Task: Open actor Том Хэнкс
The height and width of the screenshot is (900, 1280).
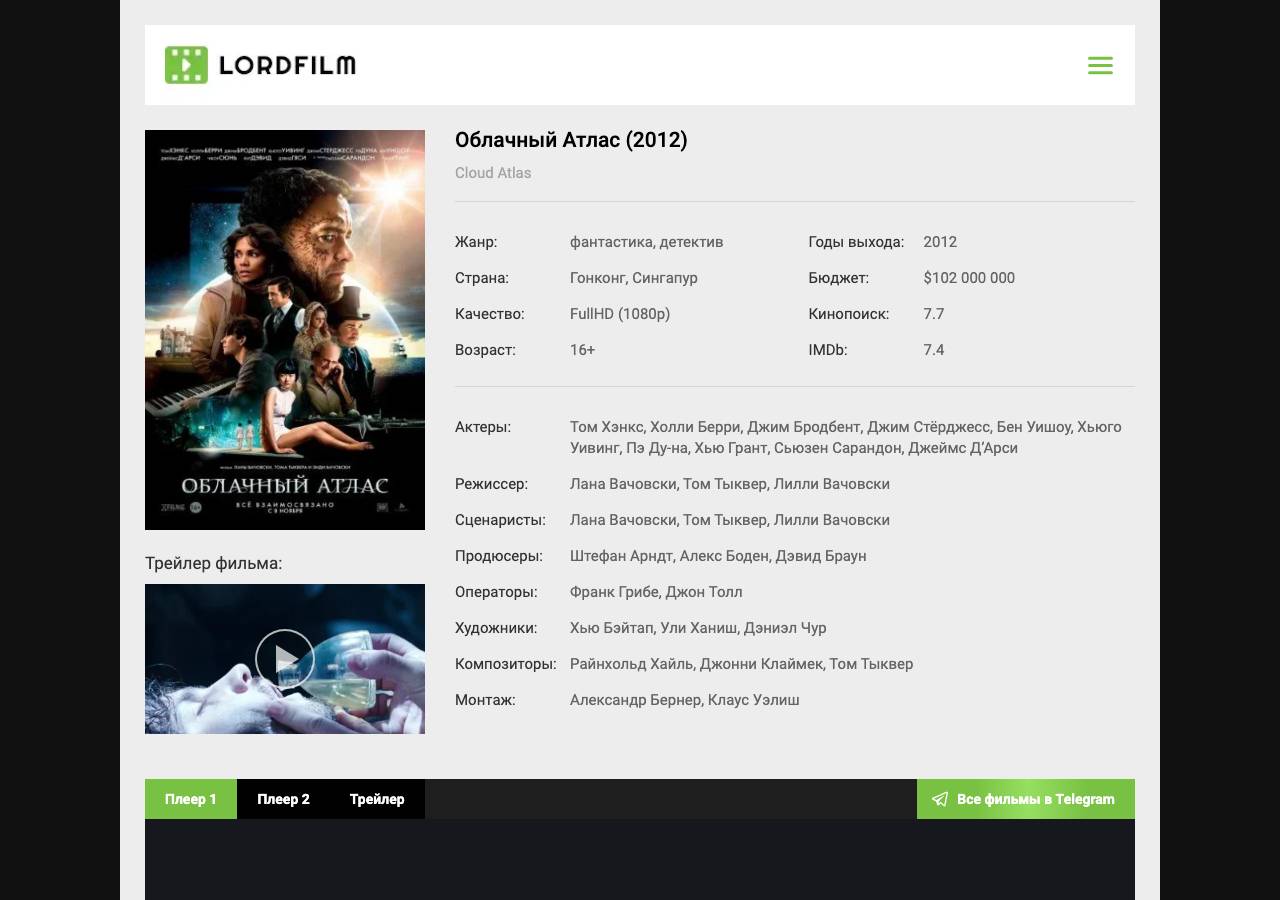Action: [607, 427]
